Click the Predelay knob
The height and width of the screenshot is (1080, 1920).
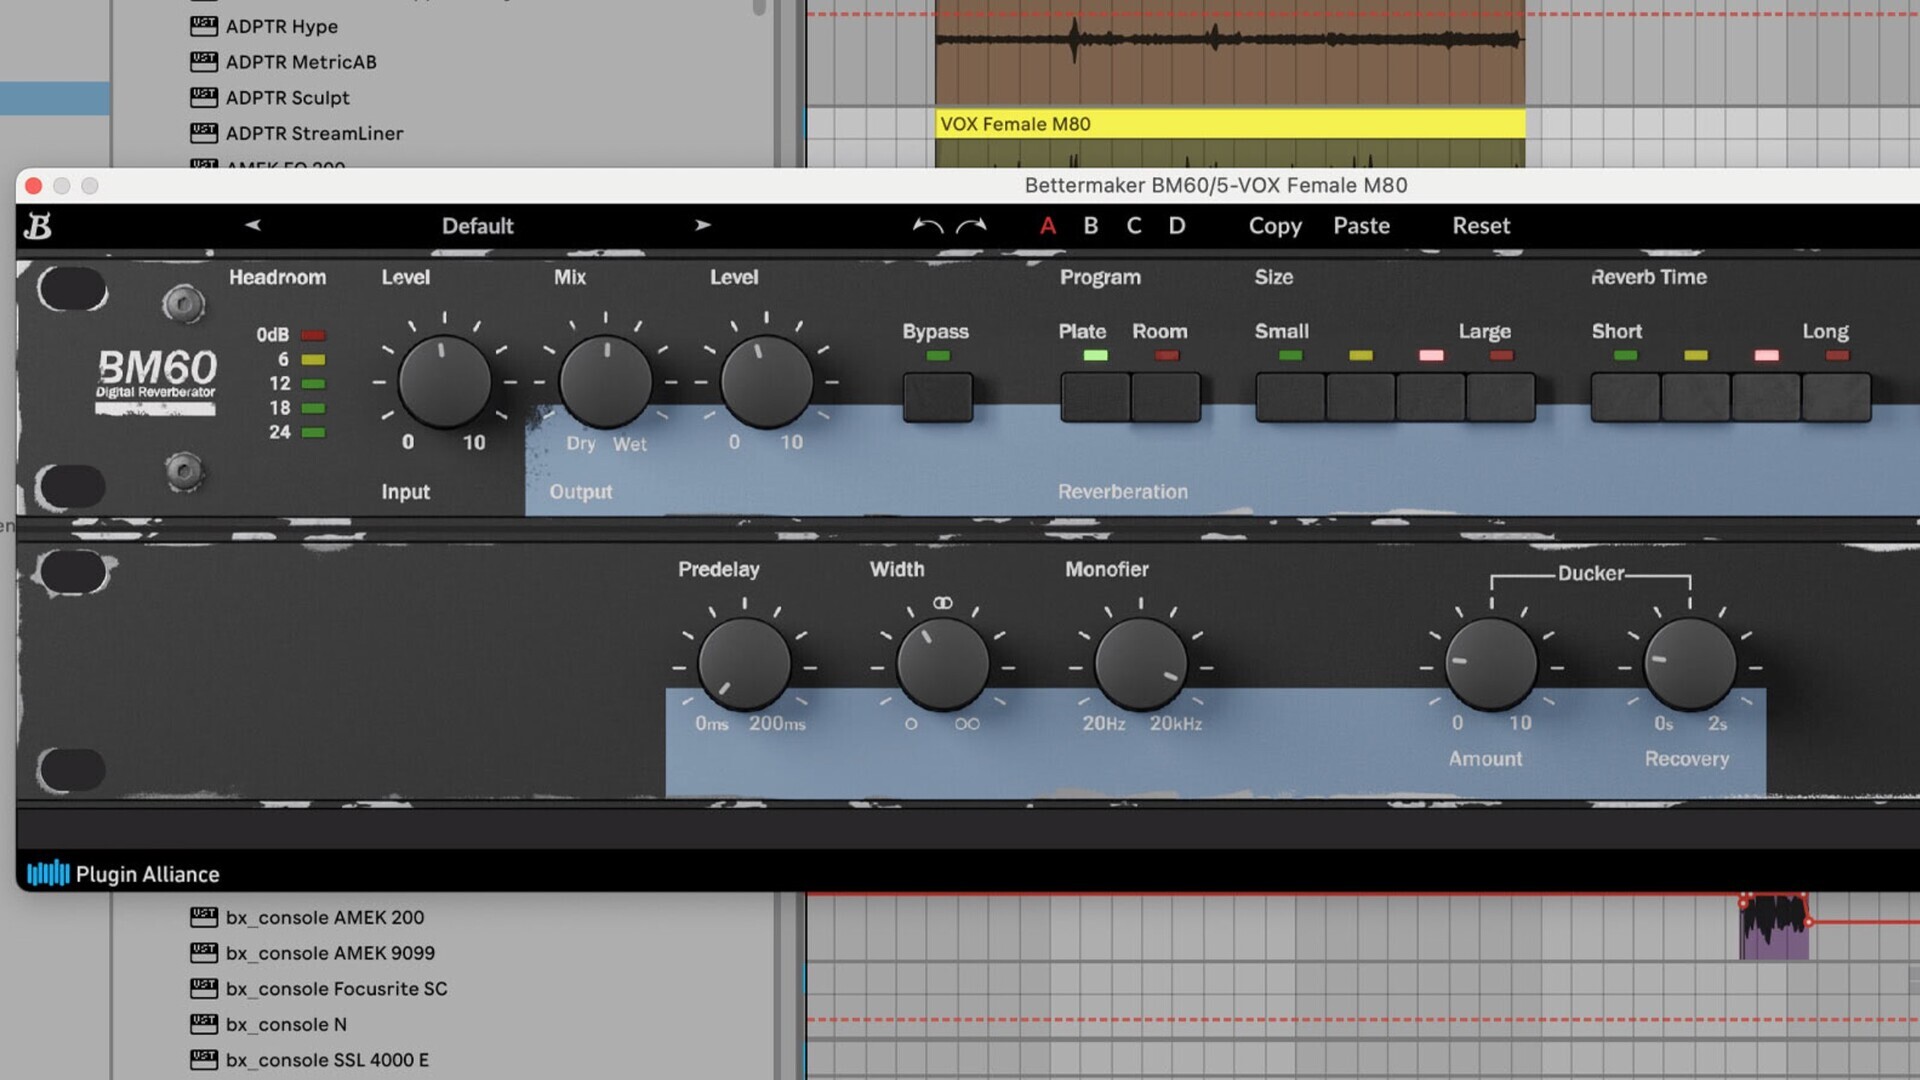click(x=744, y=665)
